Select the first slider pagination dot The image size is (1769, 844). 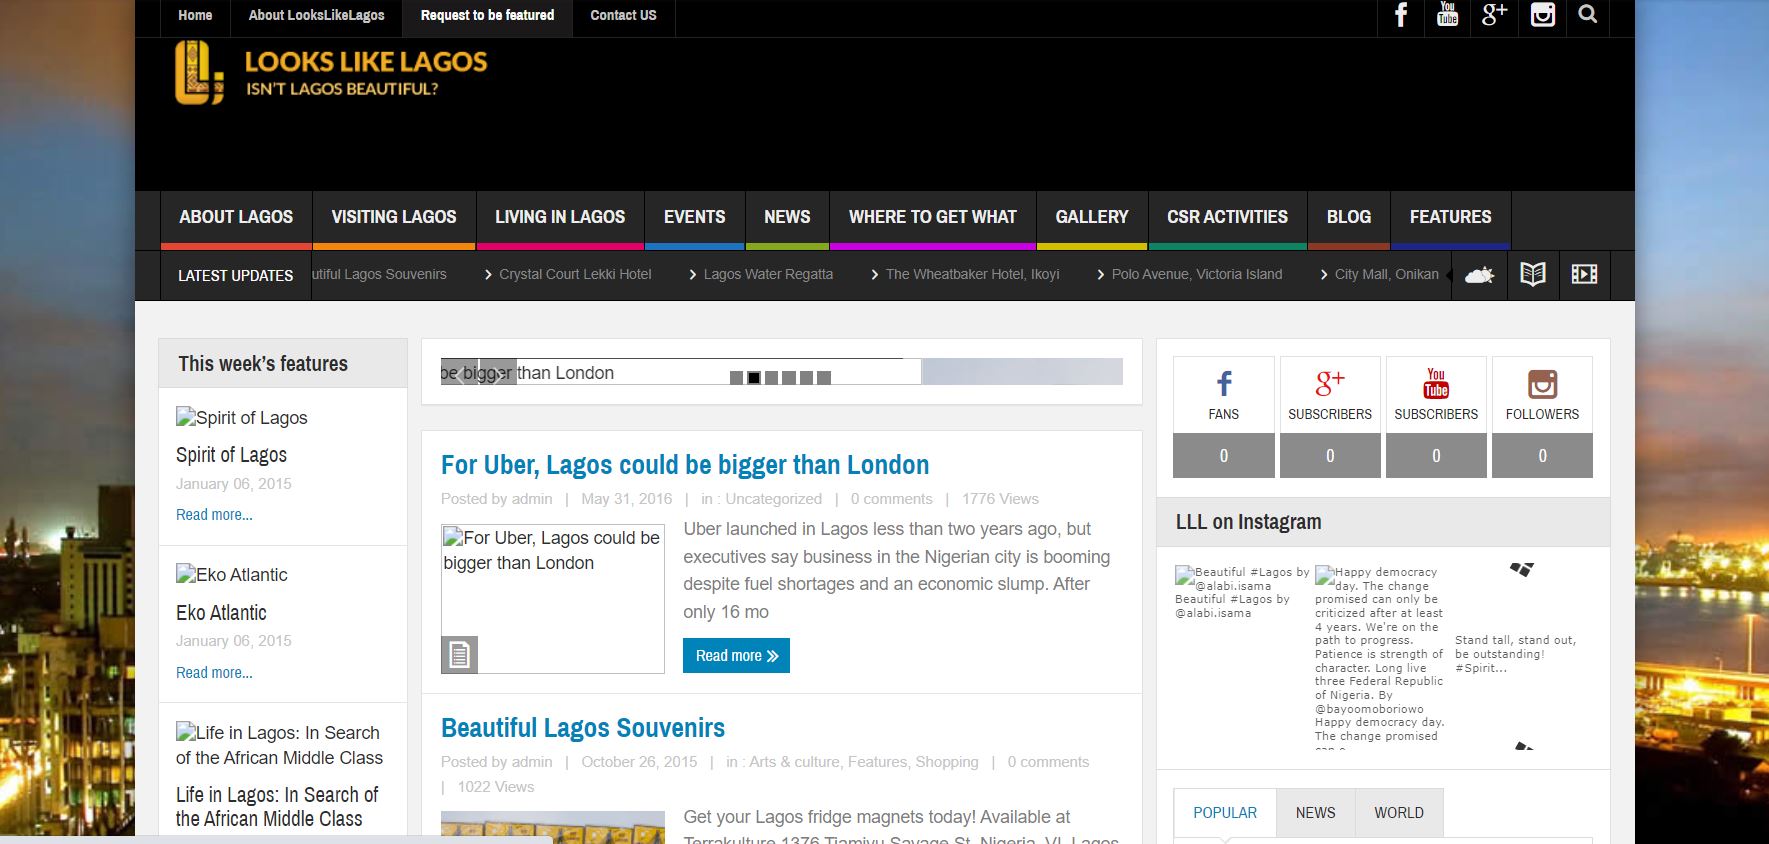click(736, 378)
